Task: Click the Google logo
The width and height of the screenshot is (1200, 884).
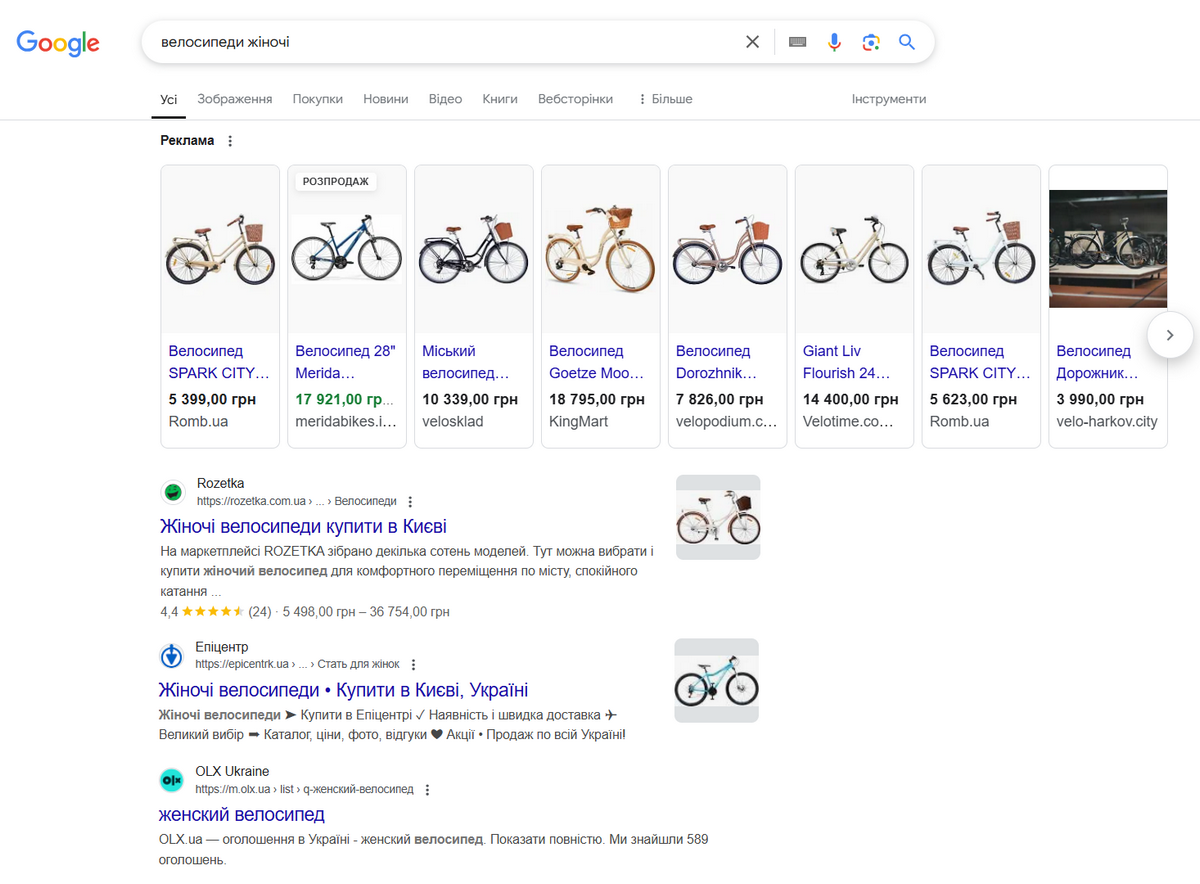Action: point(58,43)
